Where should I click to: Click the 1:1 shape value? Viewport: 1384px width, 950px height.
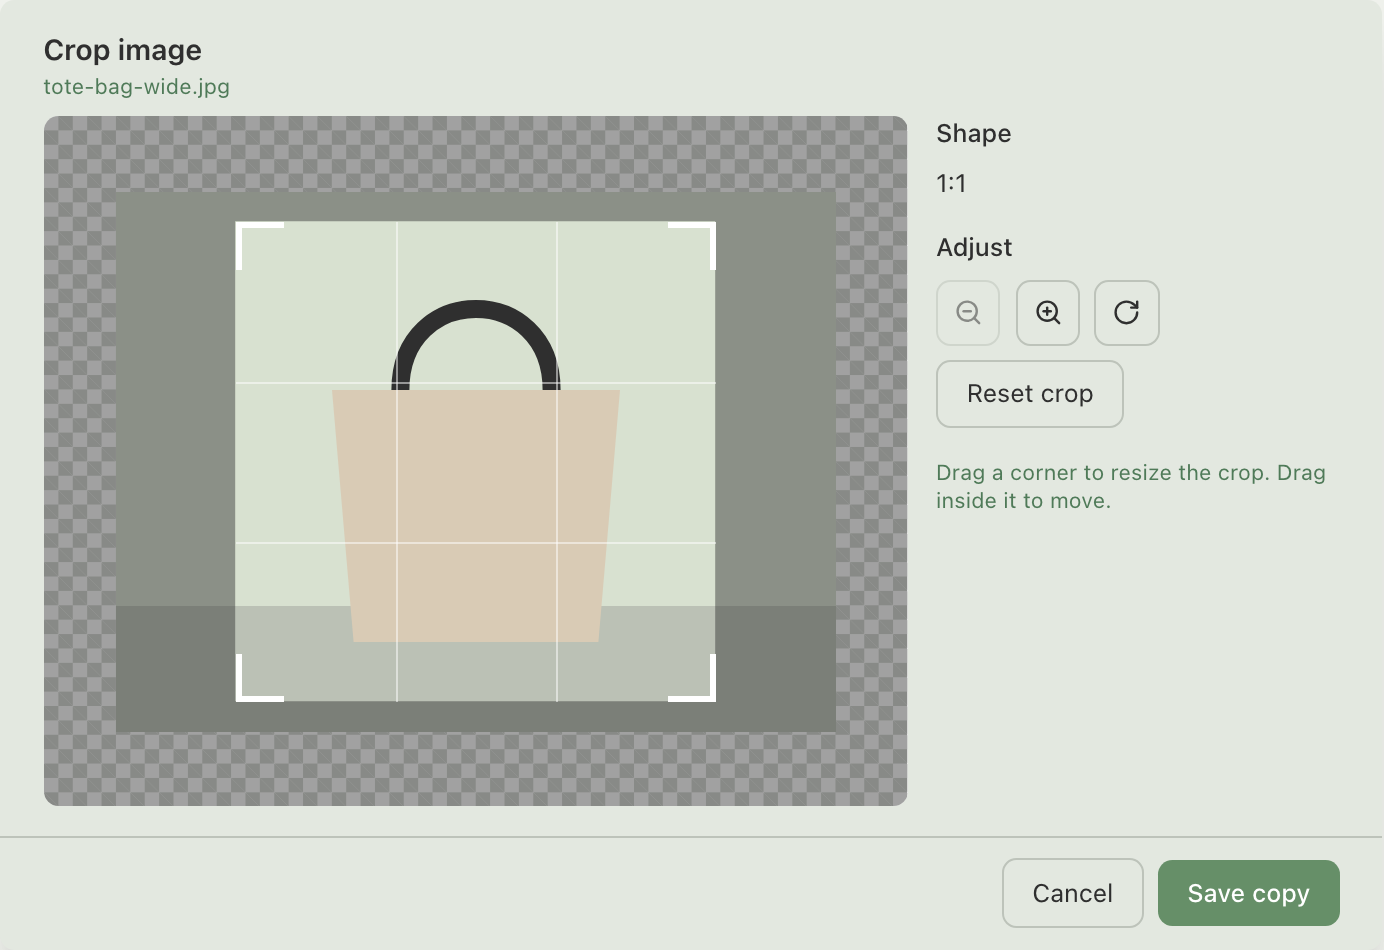(951, 184)
